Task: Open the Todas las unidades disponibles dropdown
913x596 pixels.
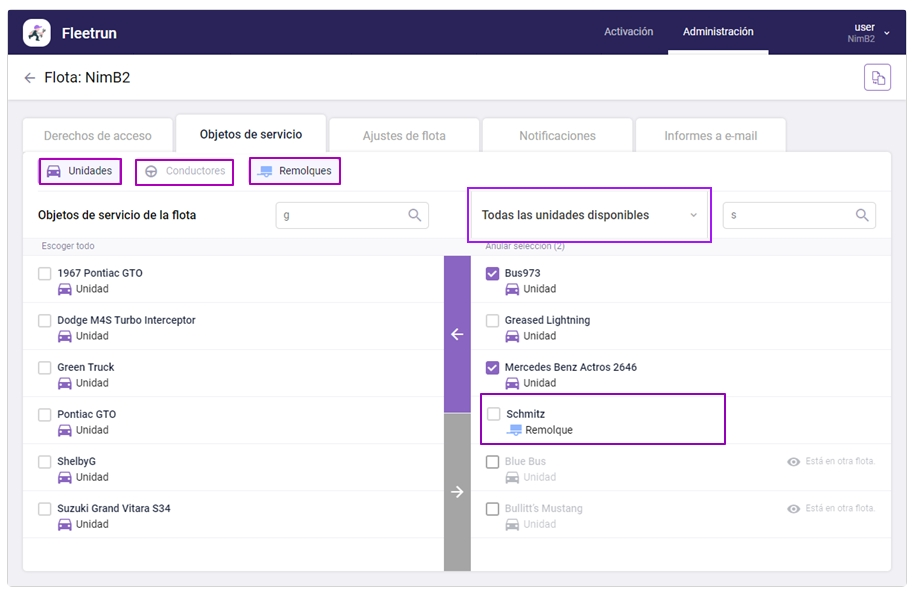Action: click(589, 215)
